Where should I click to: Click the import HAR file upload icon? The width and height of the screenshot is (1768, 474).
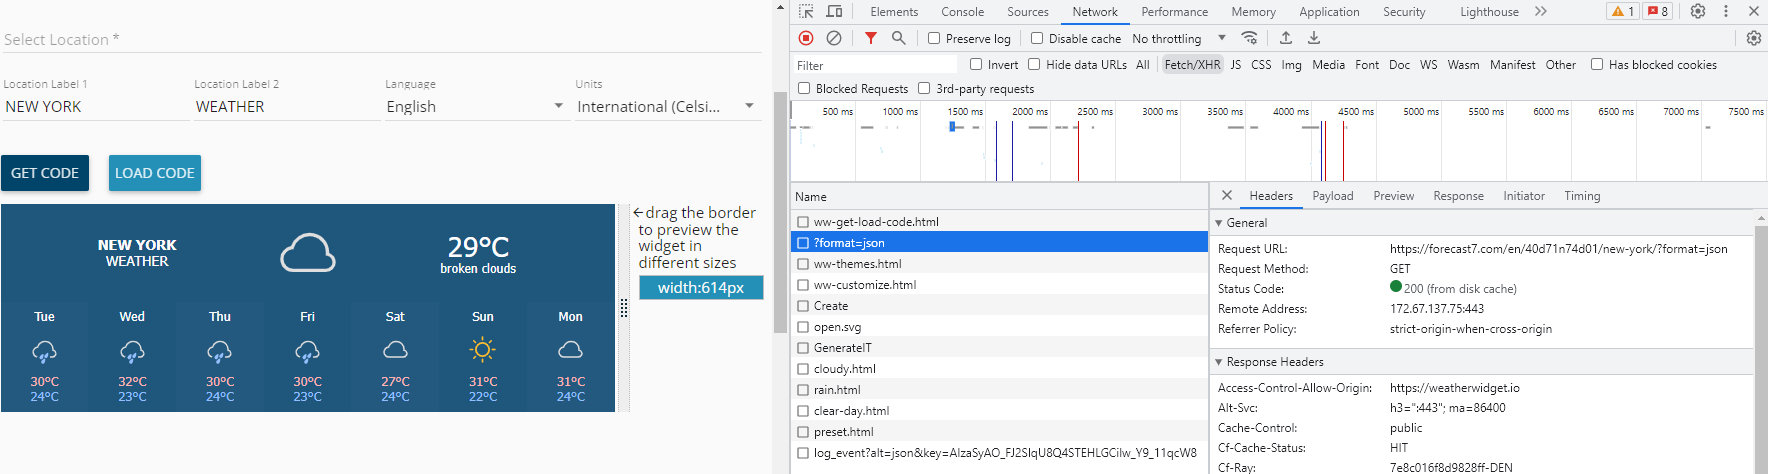point(1286,38)
